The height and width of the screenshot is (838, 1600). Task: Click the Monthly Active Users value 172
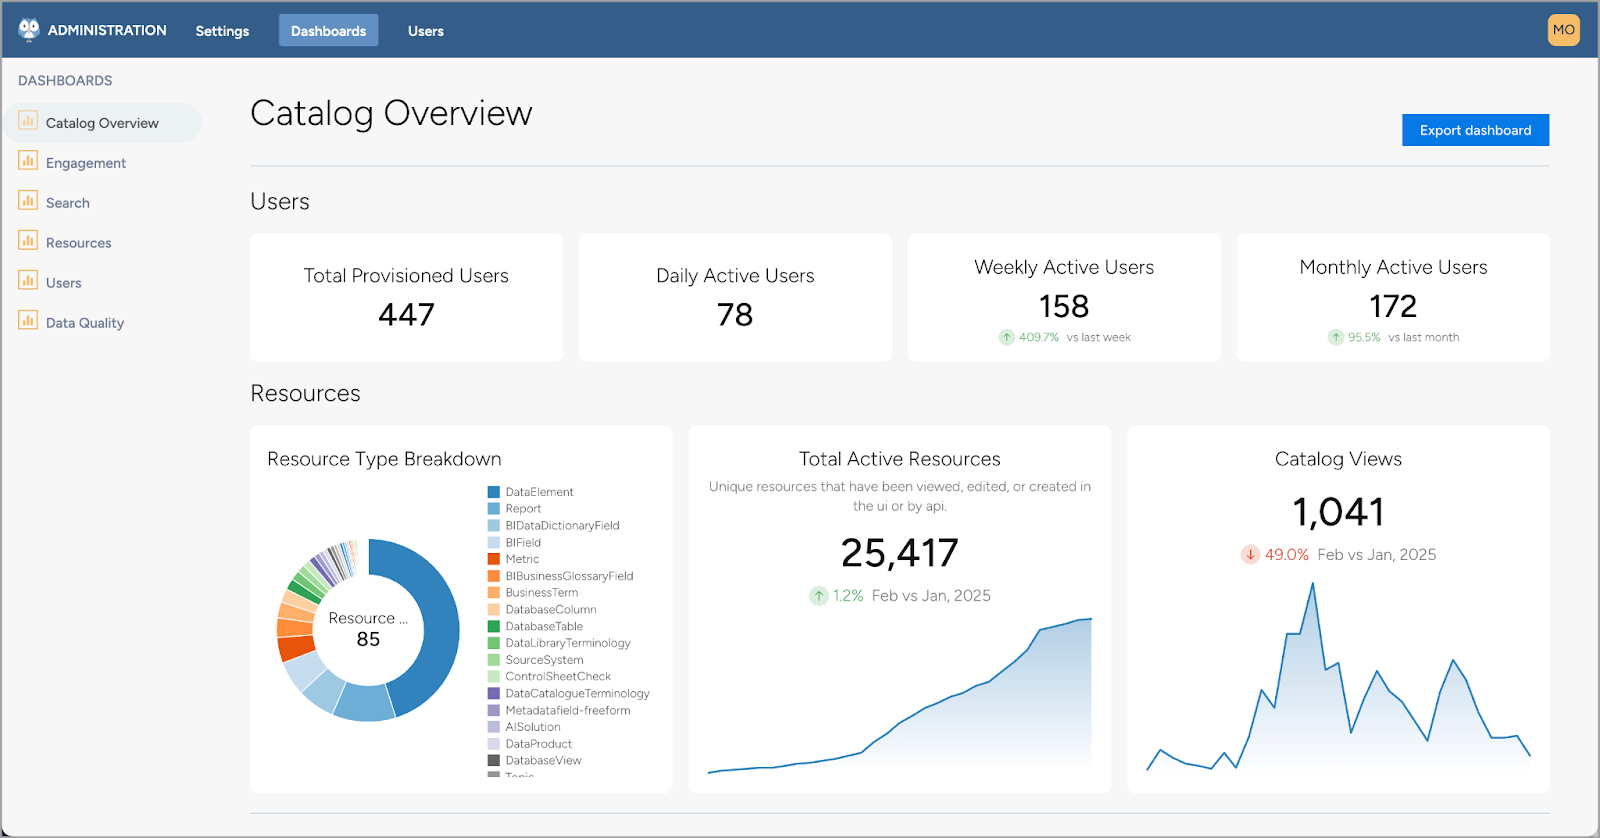click(x=1393, y=306)
